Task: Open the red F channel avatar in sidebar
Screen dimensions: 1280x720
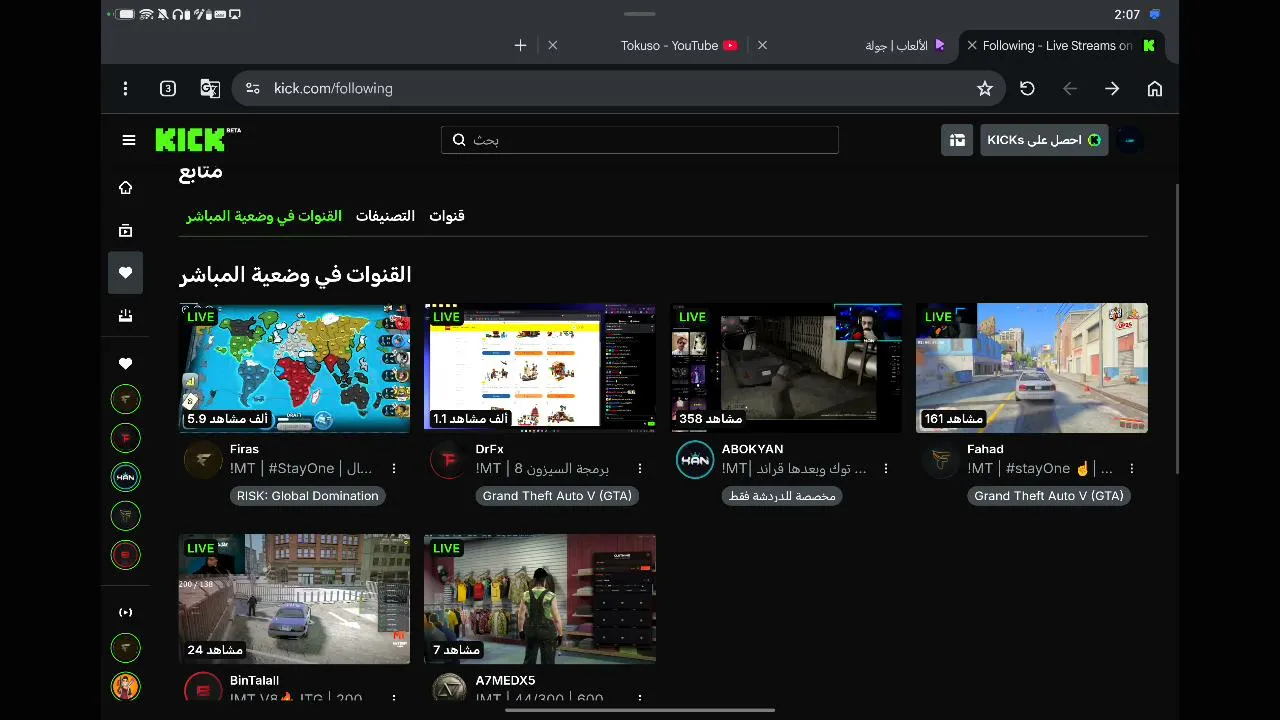Action: pos(125,438)
